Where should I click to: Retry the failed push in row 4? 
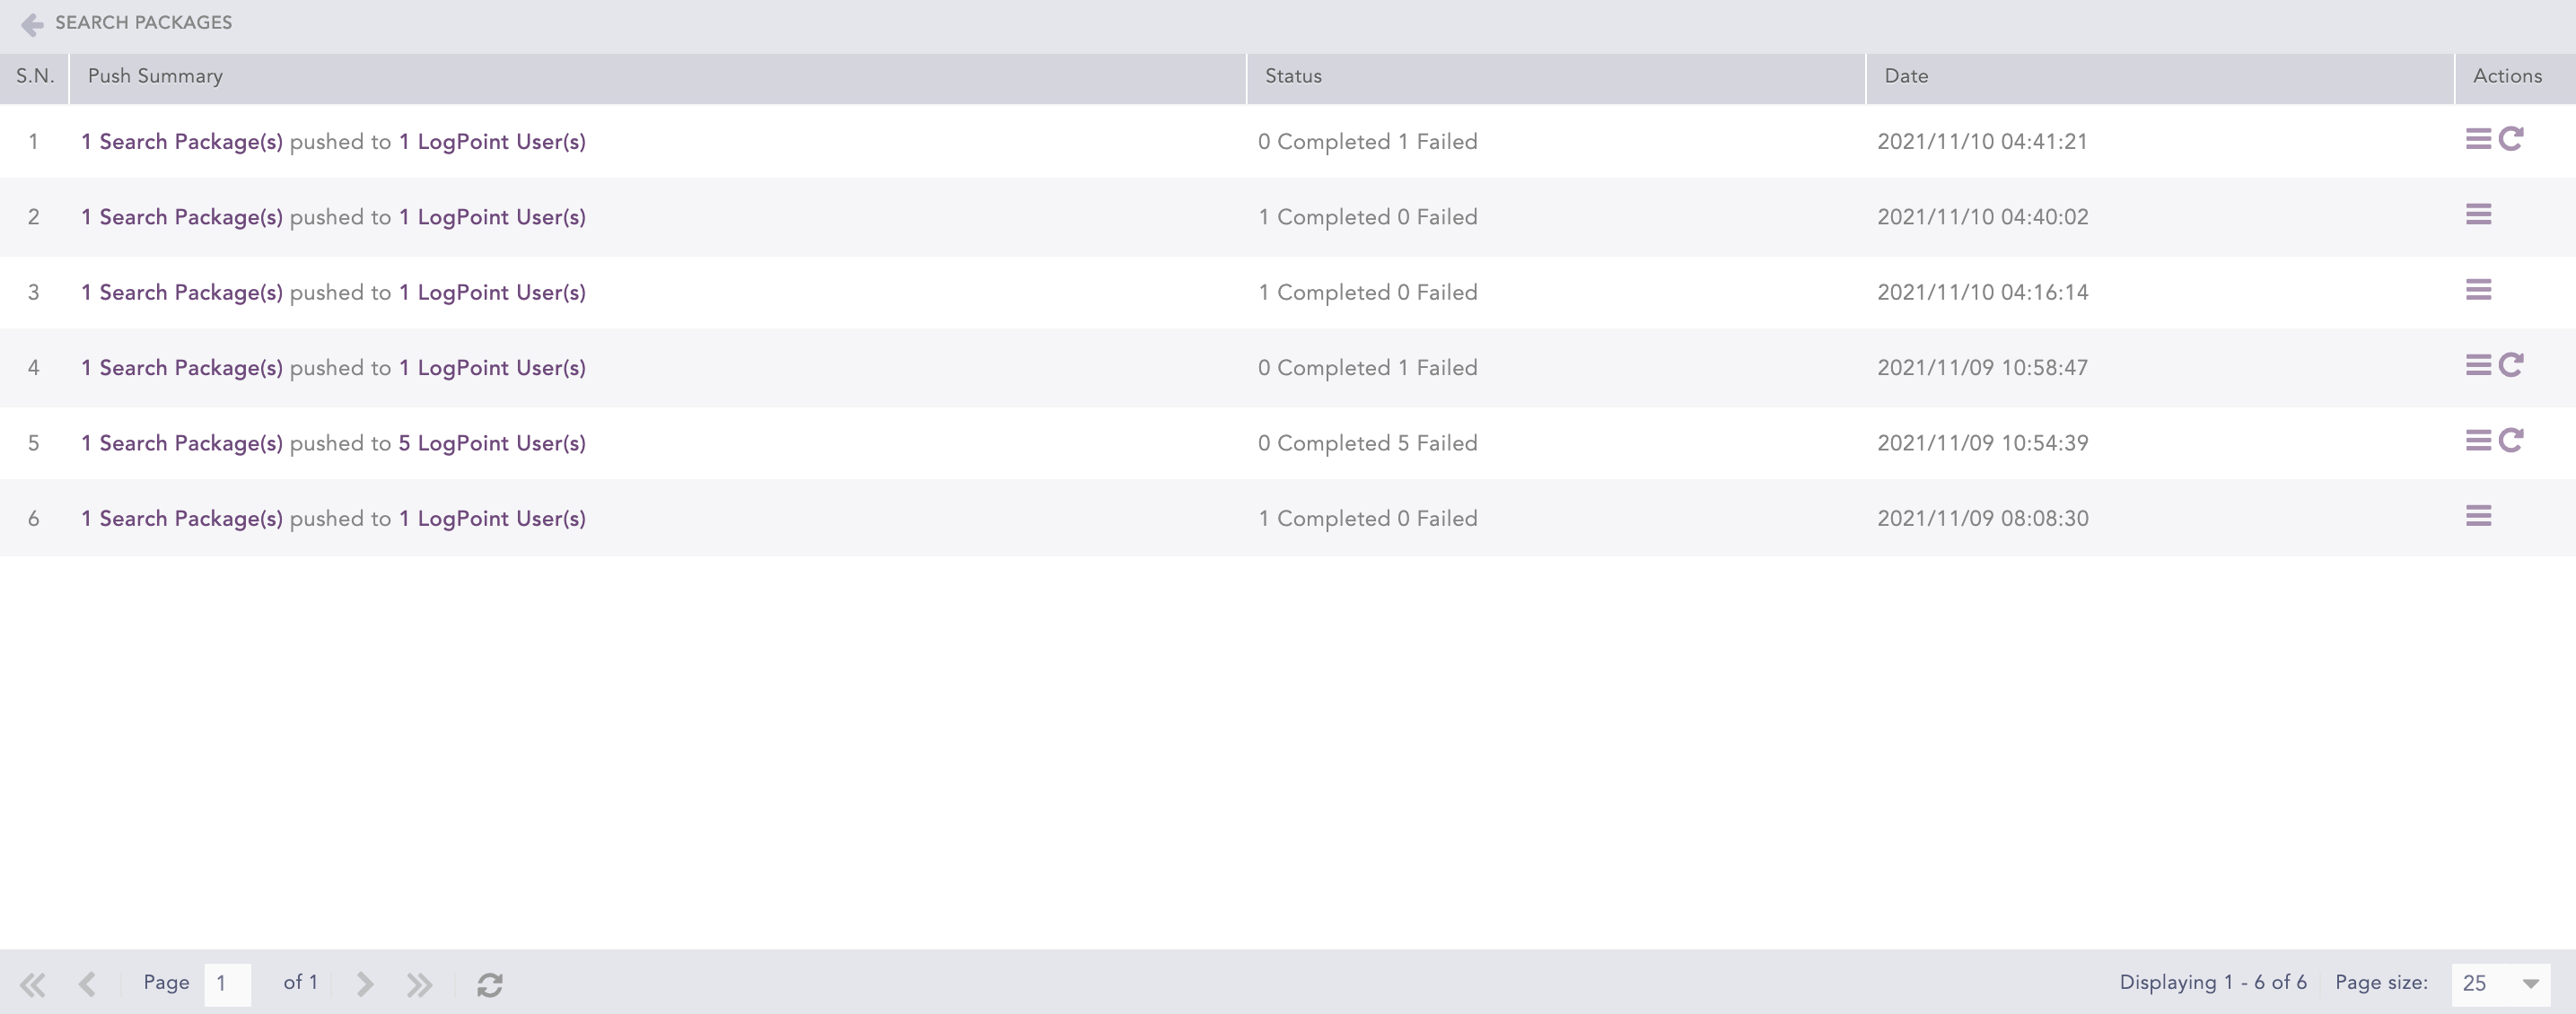[2511, 365]
